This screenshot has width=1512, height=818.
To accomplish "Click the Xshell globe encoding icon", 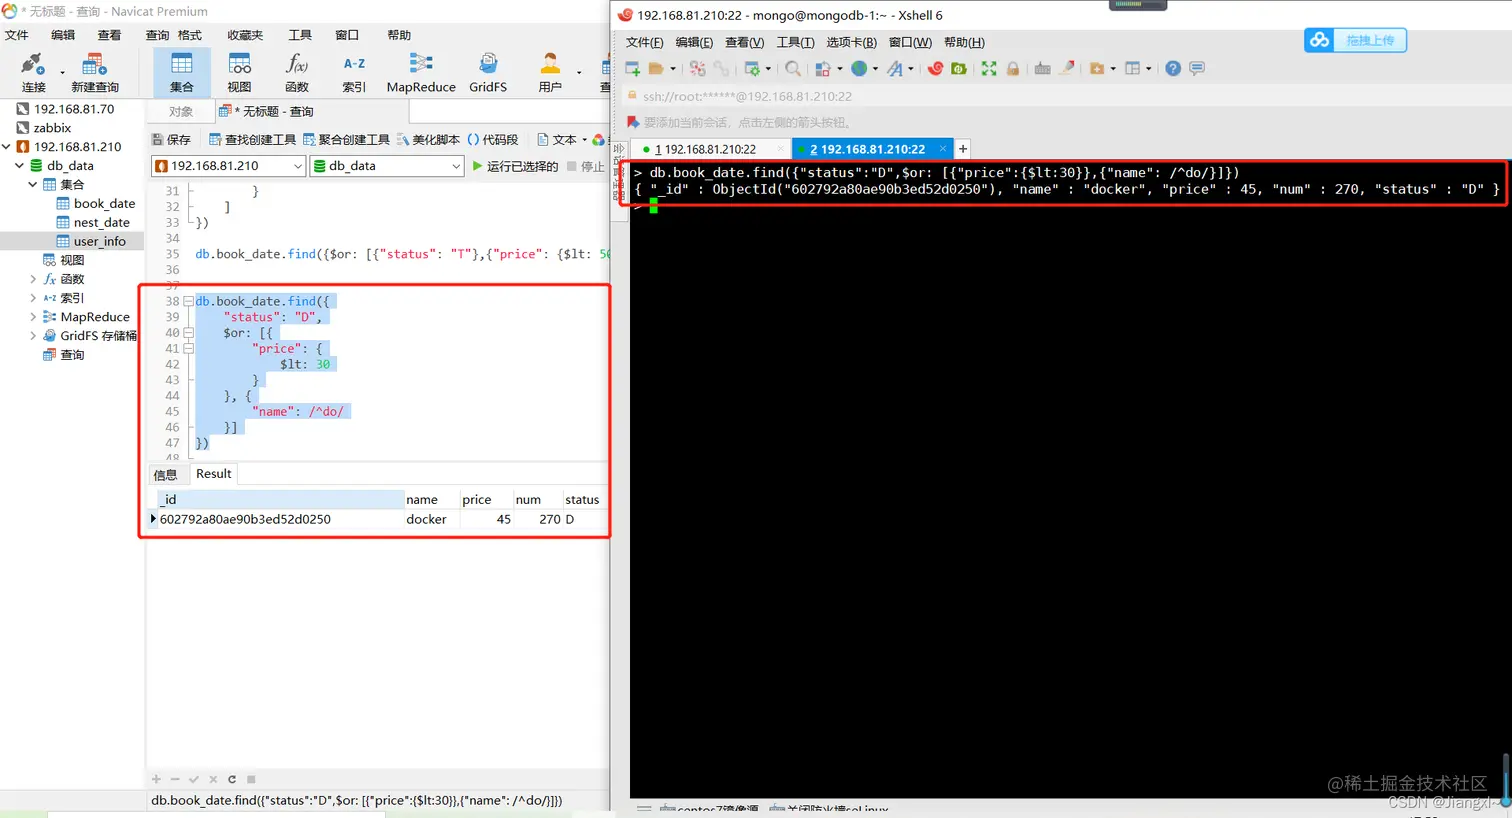I will 859,69.
